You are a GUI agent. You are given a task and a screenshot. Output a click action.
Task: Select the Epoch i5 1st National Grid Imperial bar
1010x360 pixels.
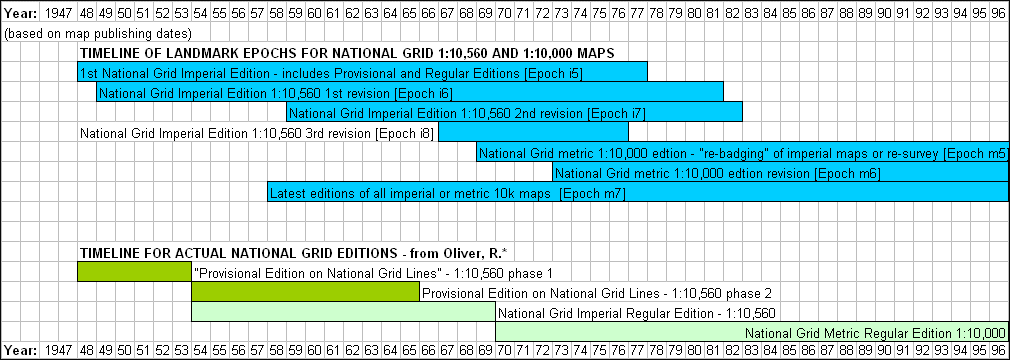coord(363,71)
